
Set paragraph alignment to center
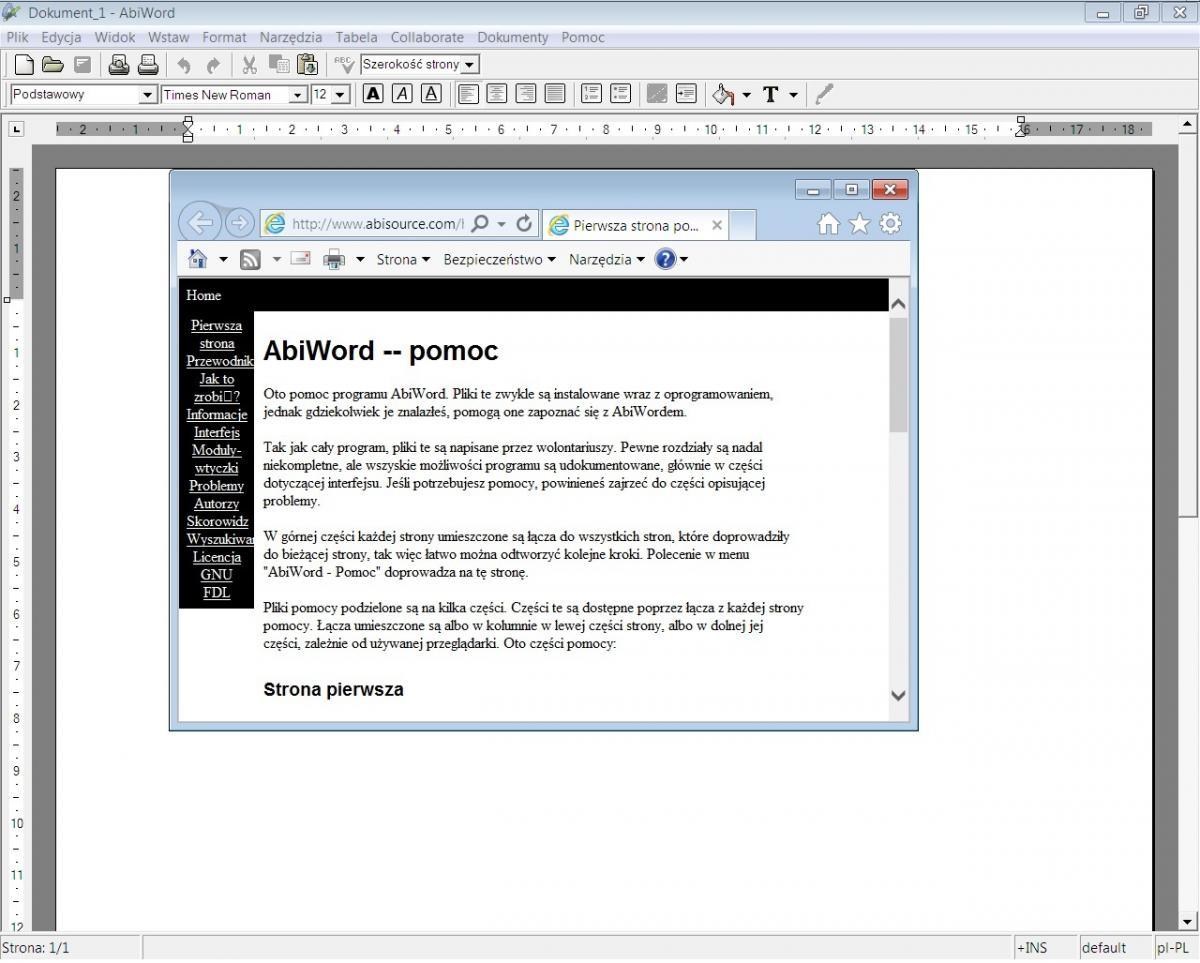pos(497,94)
